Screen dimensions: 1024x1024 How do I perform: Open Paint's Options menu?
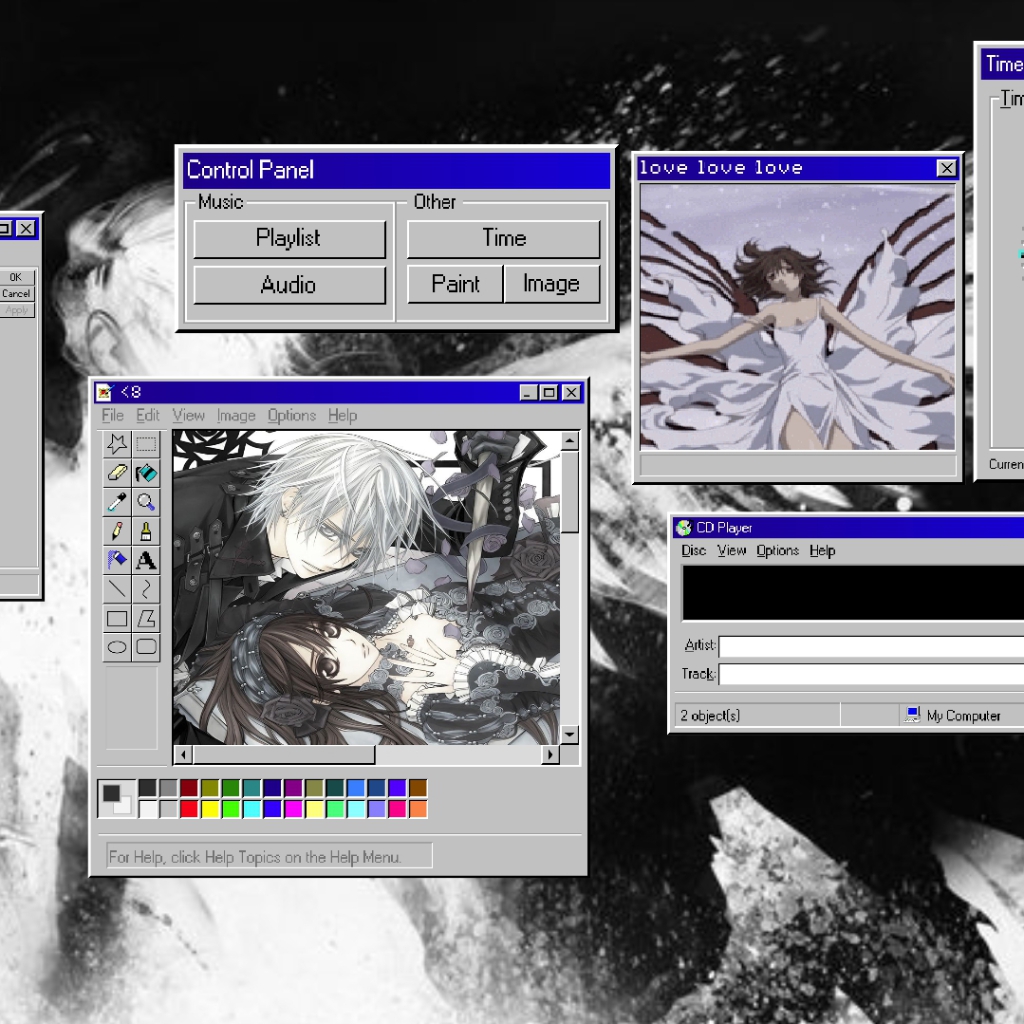point(291,415)
